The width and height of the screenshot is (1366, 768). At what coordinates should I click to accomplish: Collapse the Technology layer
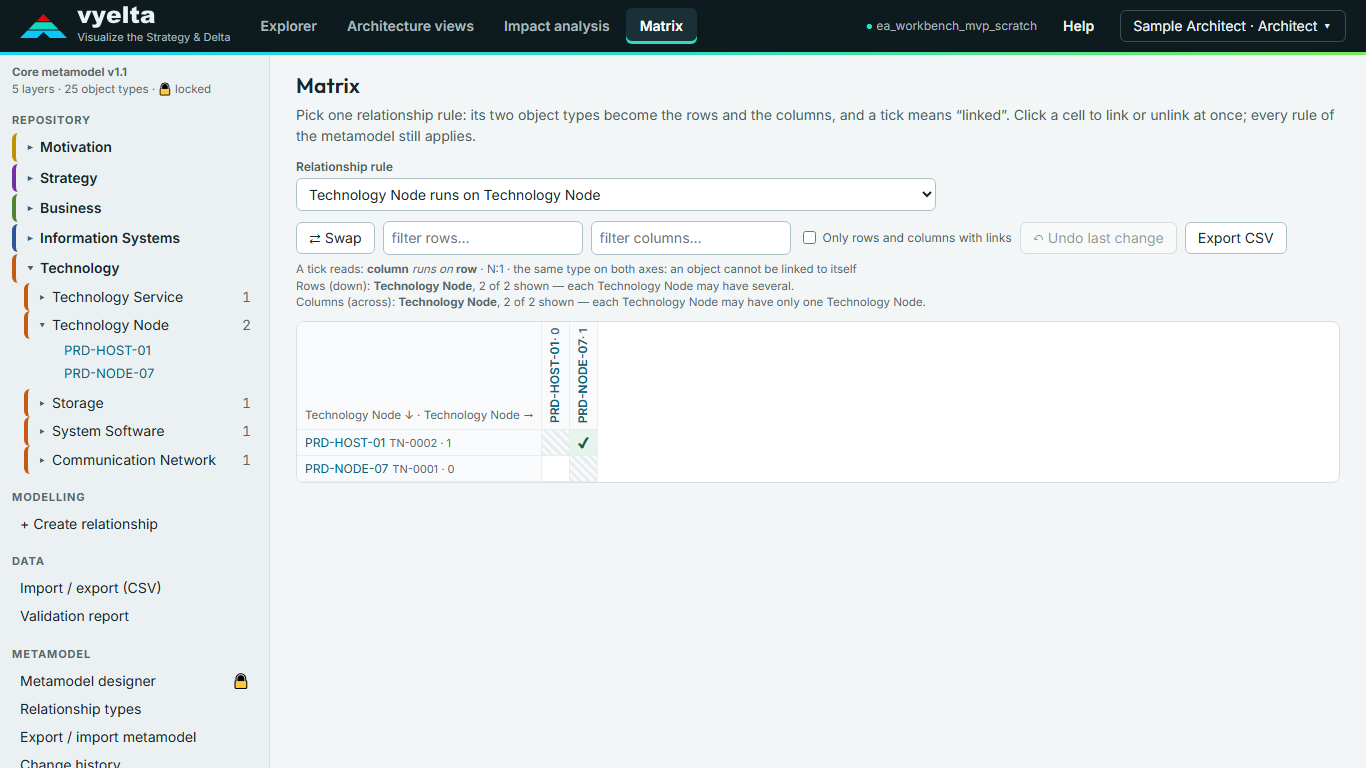coord(30,268)
